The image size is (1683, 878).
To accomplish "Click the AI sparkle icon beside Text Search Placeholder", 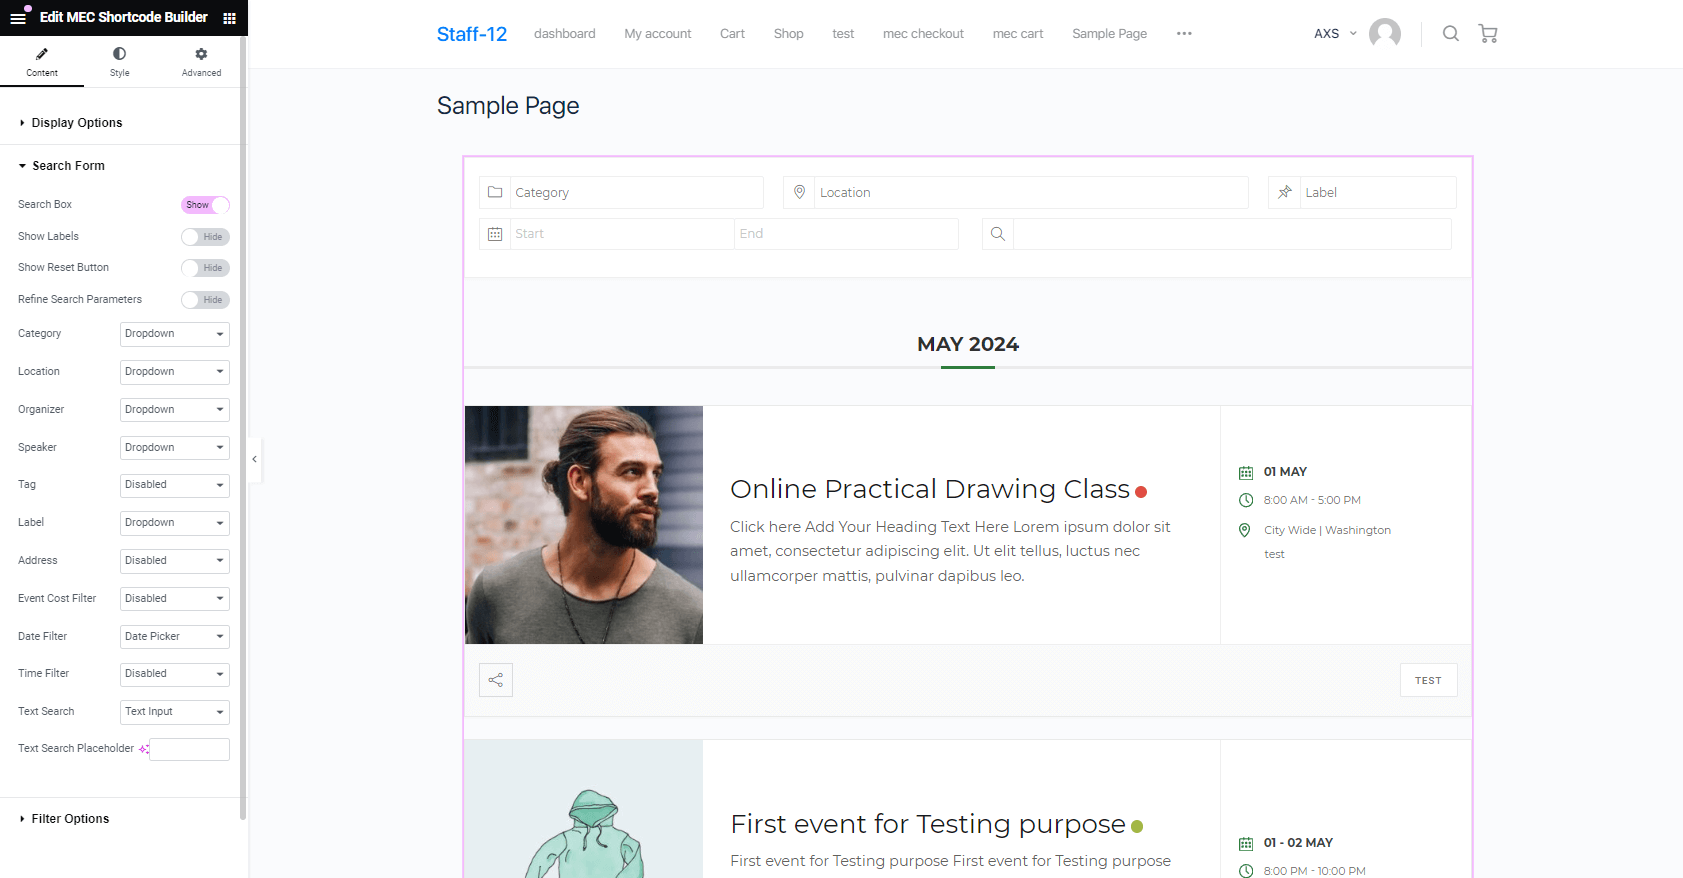I will coord(143,749).
